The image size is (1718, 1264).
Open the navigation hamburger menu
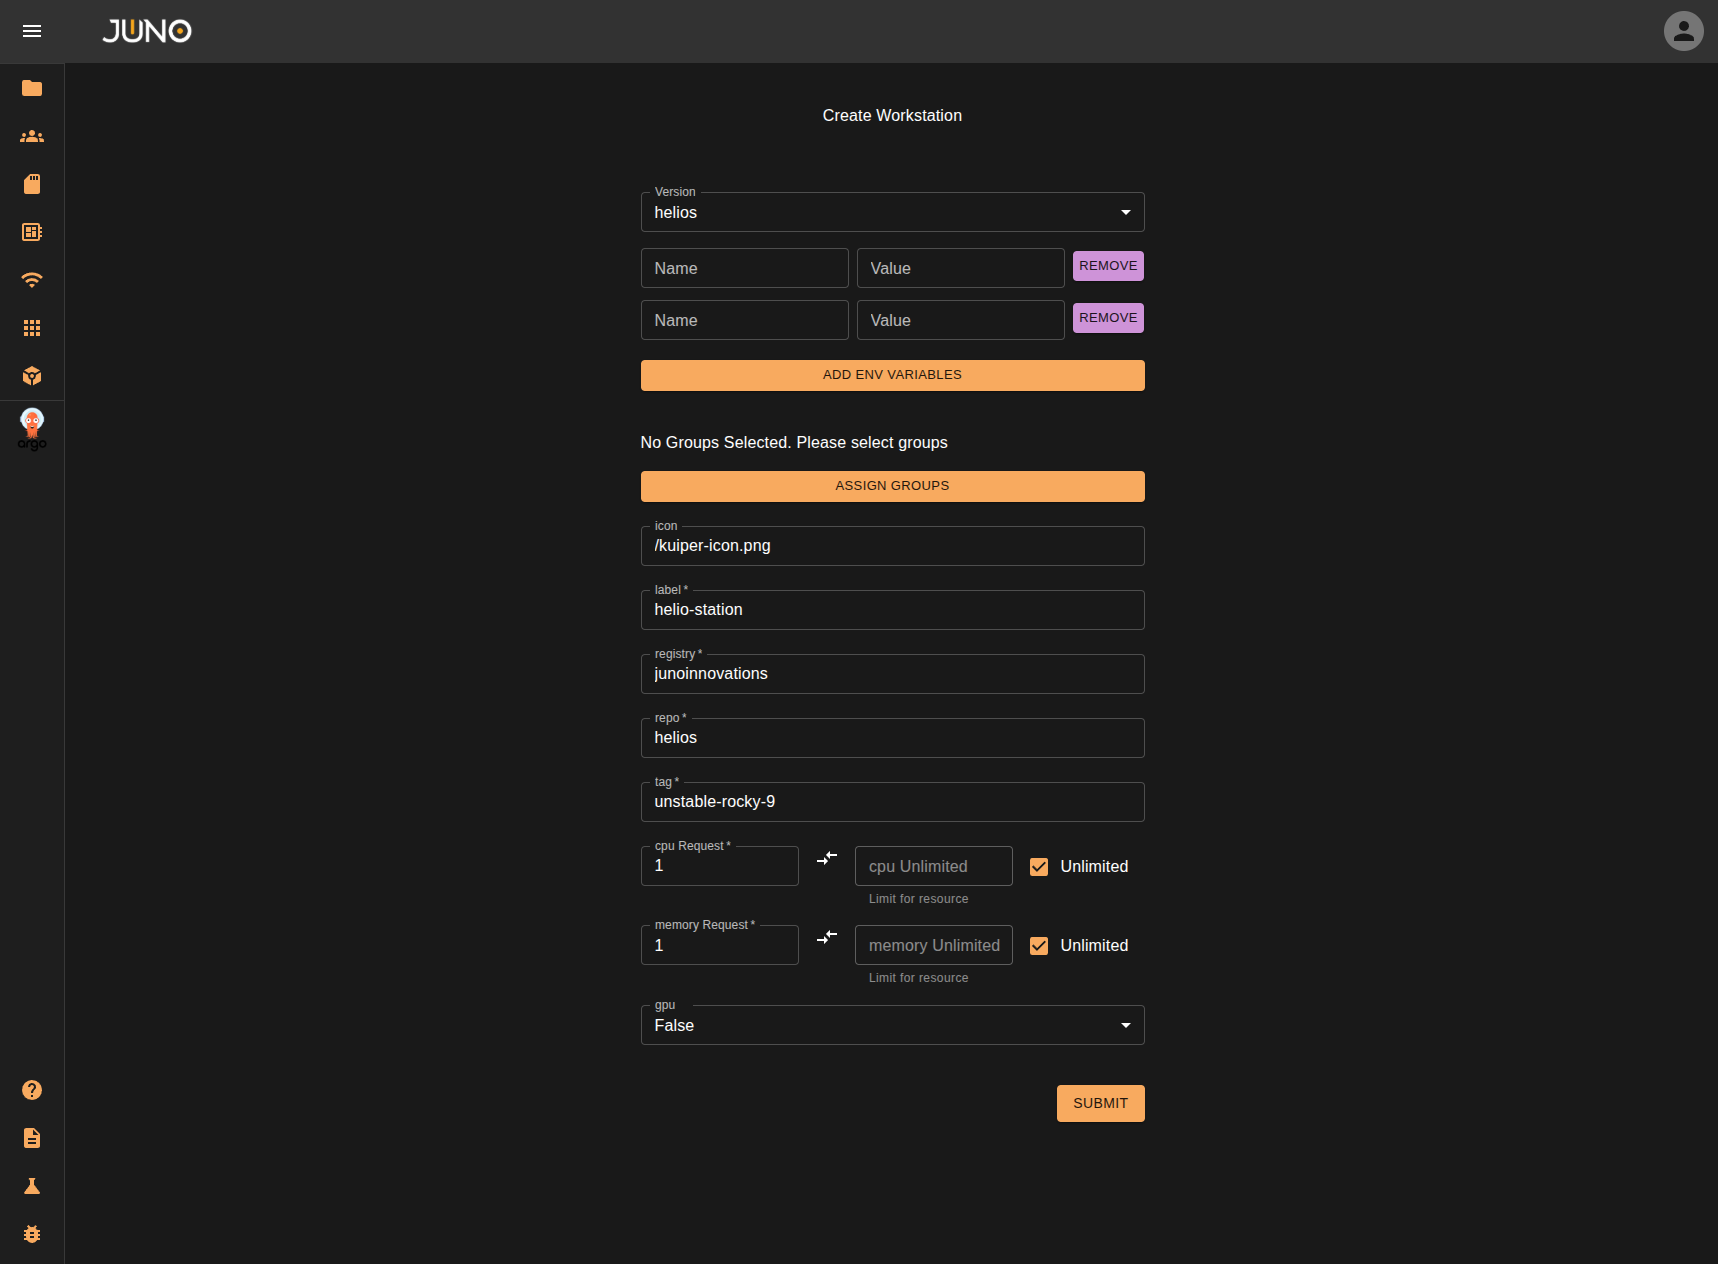(x=32, y=31)
